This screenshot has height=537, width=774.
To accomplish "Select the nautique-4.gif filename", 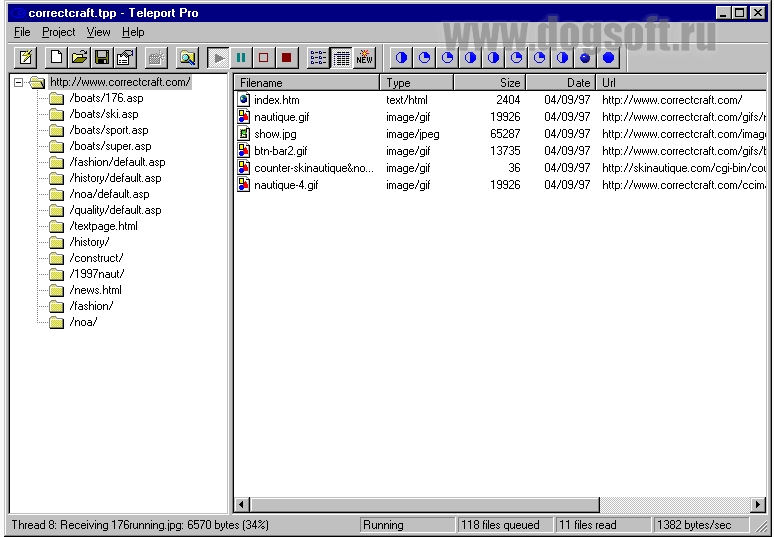I will 286,185.
